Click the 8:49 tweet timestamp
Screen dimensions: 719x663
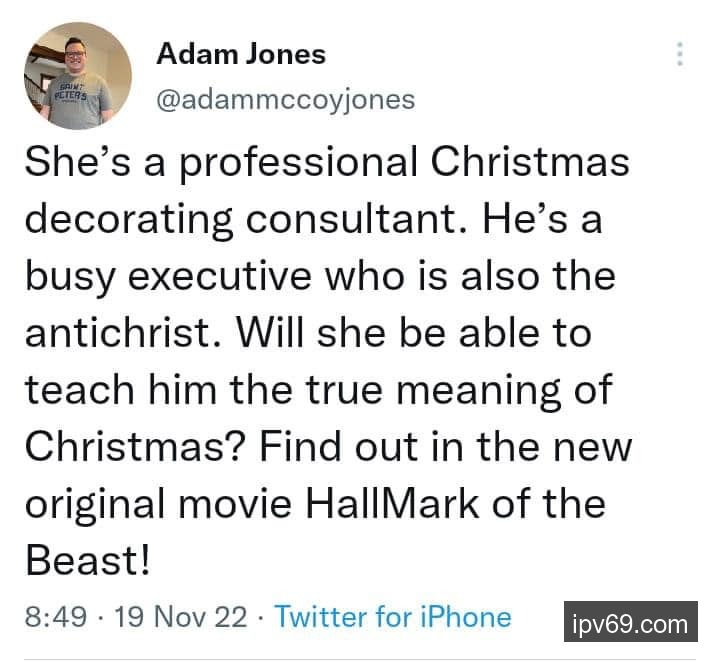tap(46, 617)
